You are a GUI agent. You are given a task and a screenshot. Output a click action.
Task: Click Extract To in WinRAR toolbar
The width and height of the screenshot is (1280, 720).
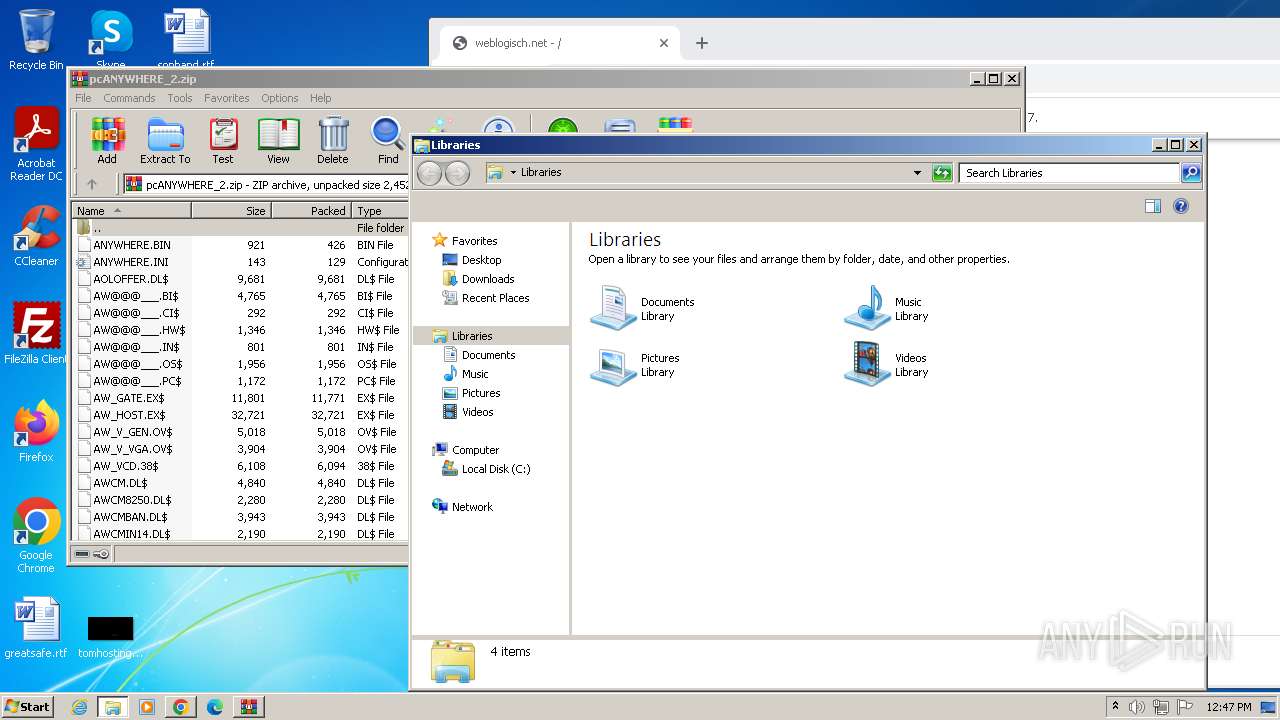[x=165, y=140]
